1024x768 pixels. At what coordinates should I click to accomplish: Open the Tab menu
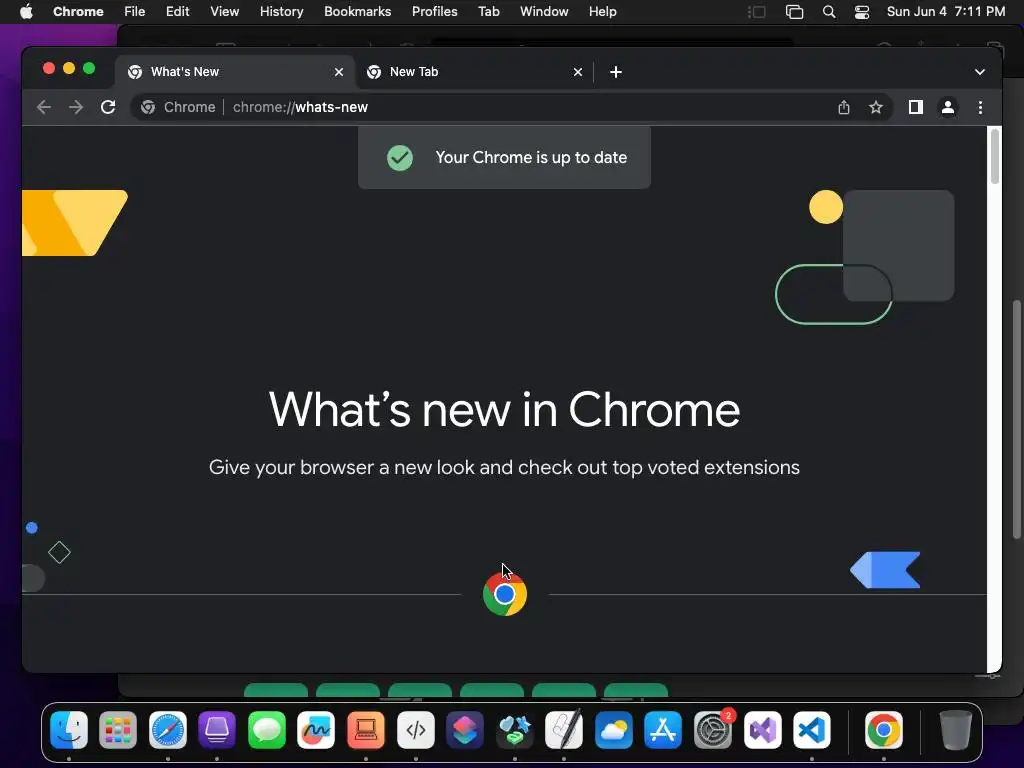(488, 12)
